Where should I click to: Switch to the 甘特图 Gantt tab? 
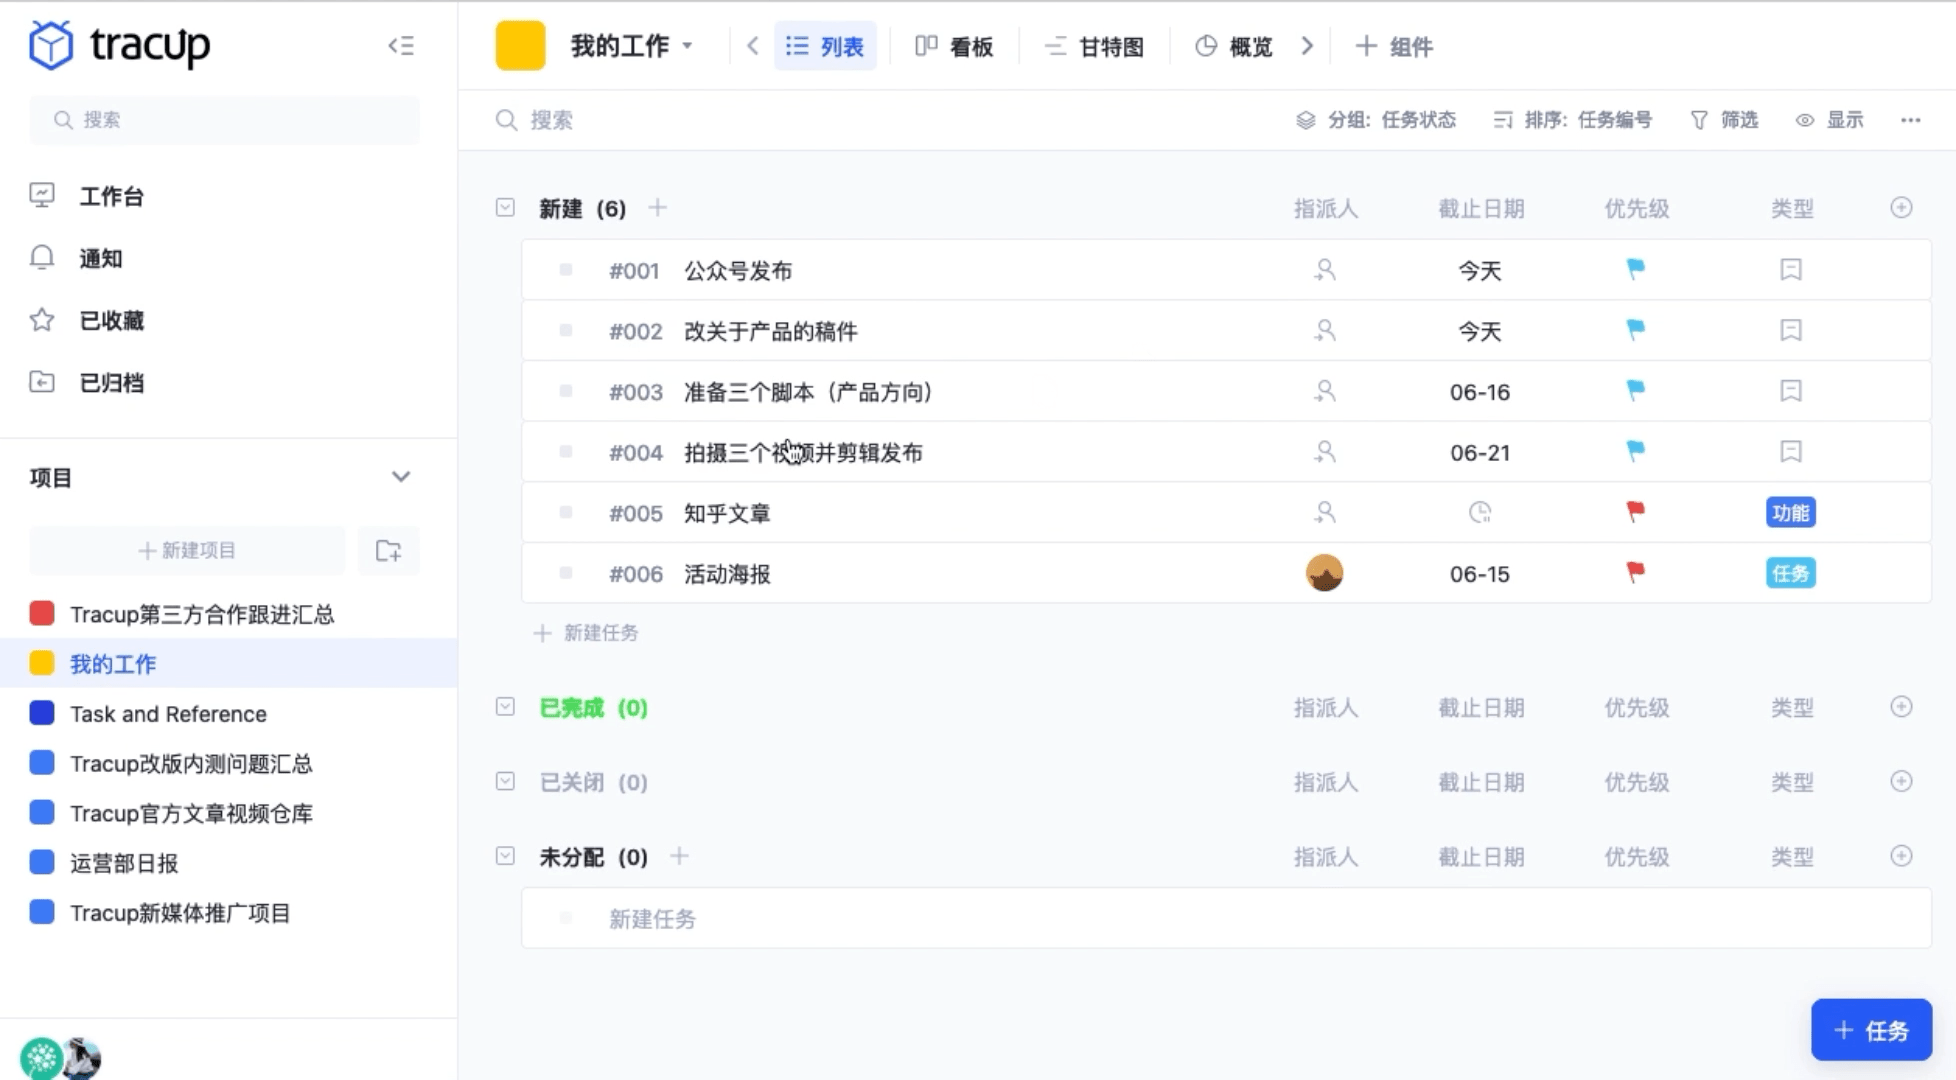pos(1094,46)
